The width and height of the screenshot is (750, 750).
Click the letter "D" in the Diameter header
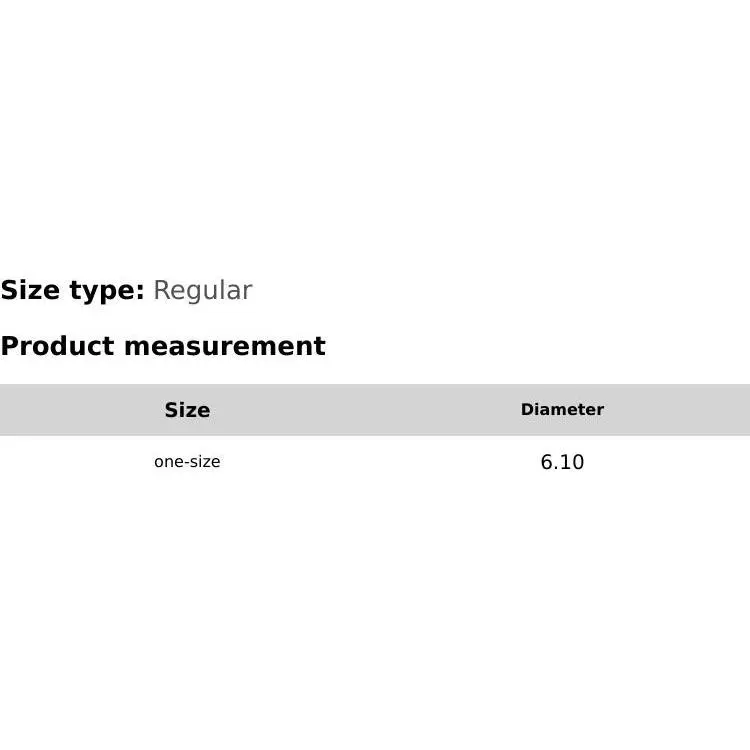point(527,410)
